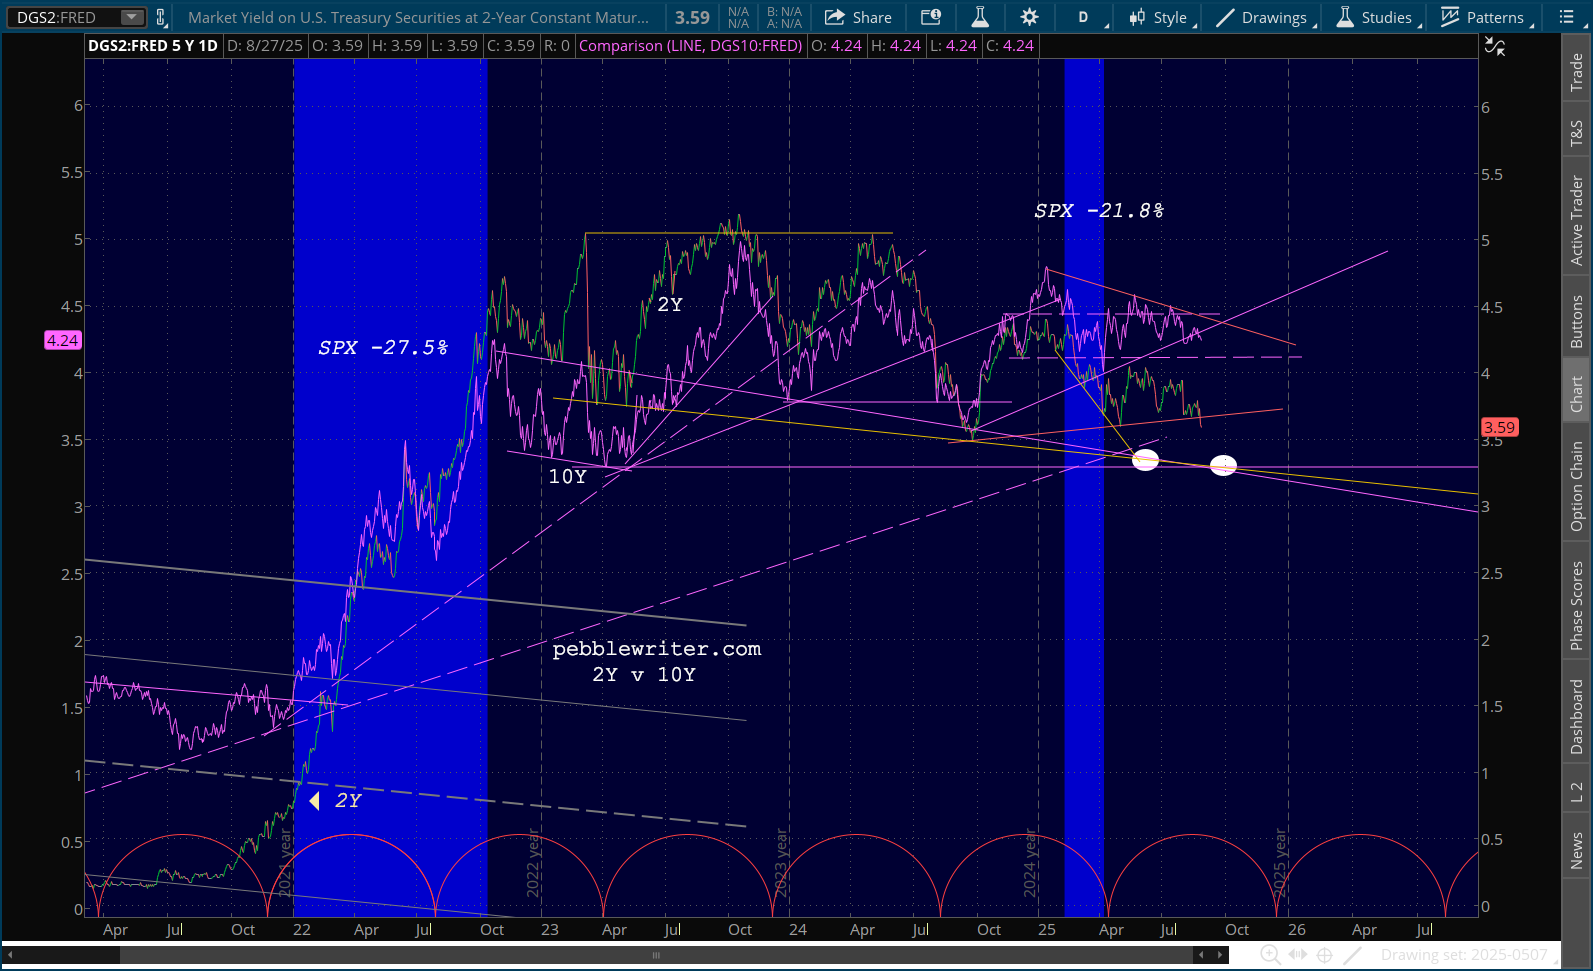Open chart settings gear icon
This screenshot has width=1593, height=971.
click(x=1029, y=17)
